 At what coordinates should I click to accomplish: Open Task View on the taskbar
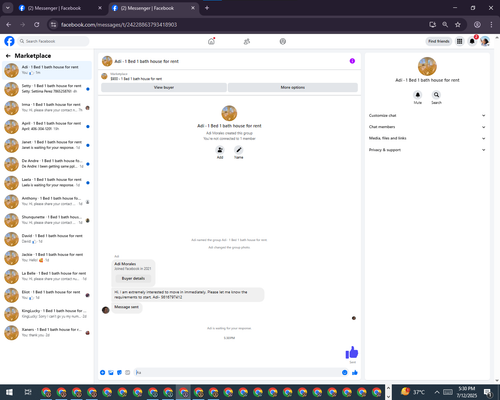28,392
